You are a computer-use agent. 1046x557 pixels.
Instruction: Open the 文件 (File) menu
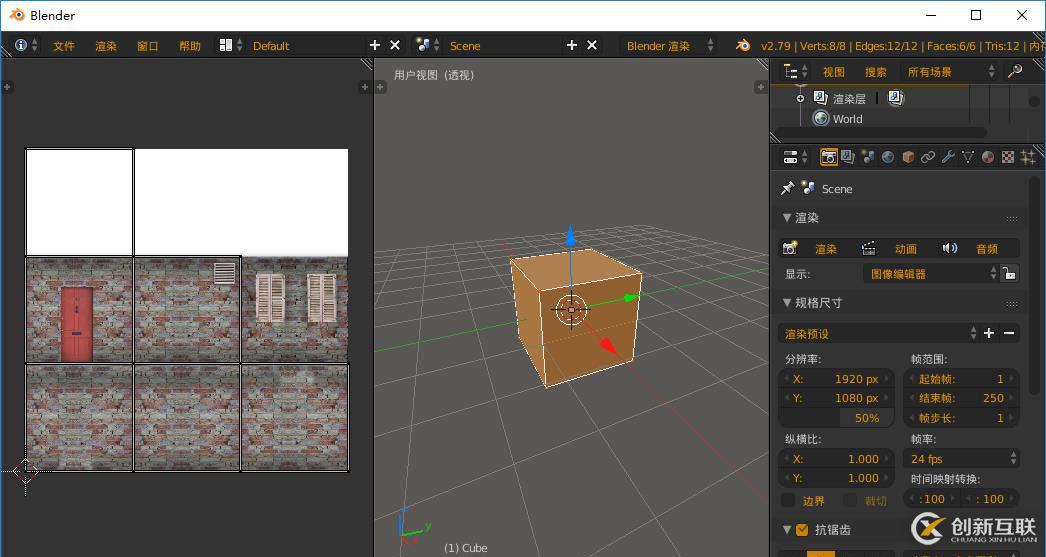64,46
